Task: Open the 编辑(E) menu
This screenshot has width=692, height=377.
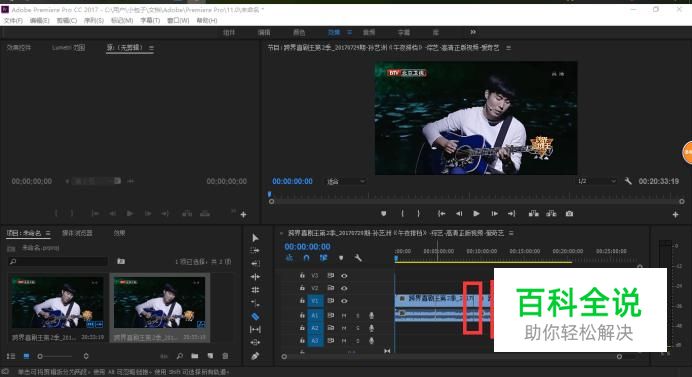Action: pos(40,20)
